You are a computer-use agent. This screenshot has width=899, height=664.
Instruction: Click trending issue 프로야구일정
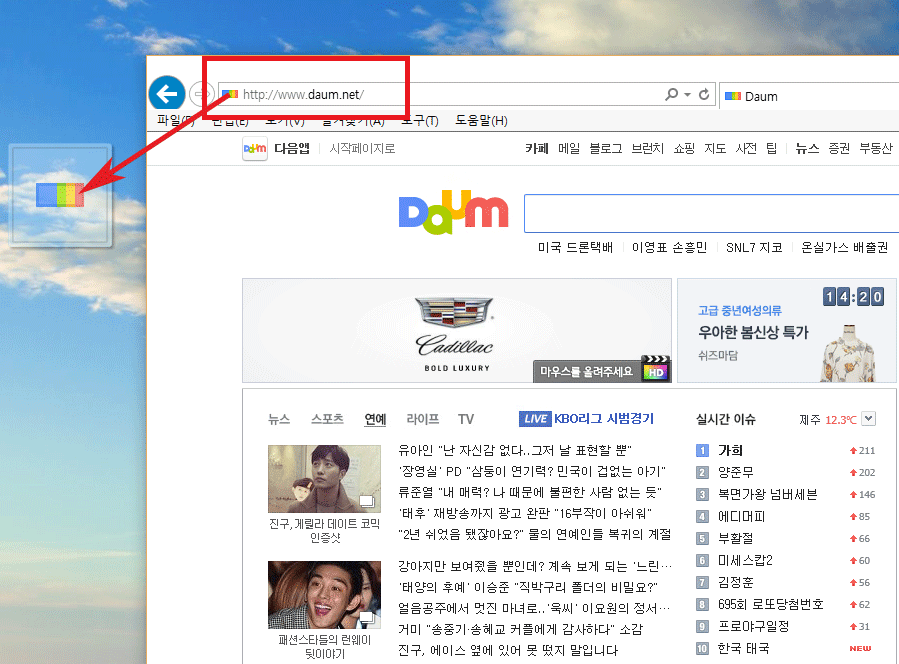click(x=753, y=626)
